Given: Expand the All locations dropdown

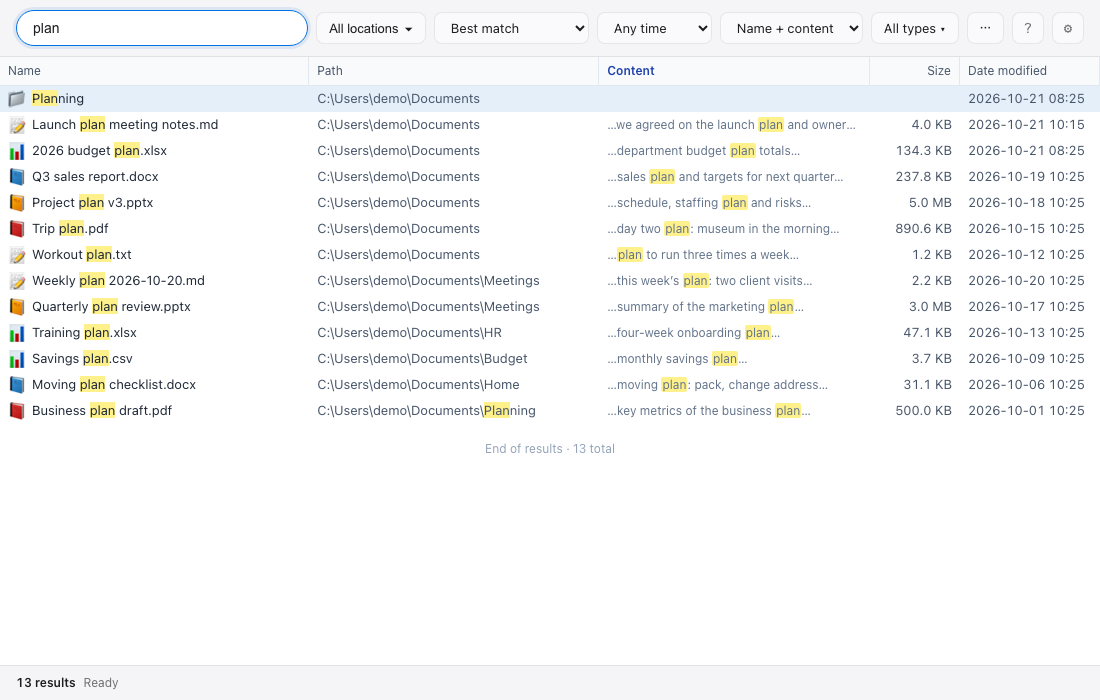Looking at the screenshot, I should click(x=370, y=29).
